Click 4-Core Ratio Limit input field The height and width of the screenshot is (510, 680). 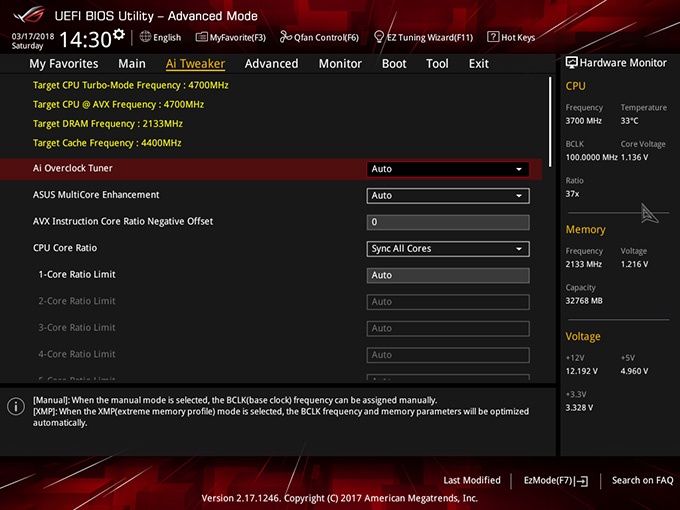pos(448,355)
